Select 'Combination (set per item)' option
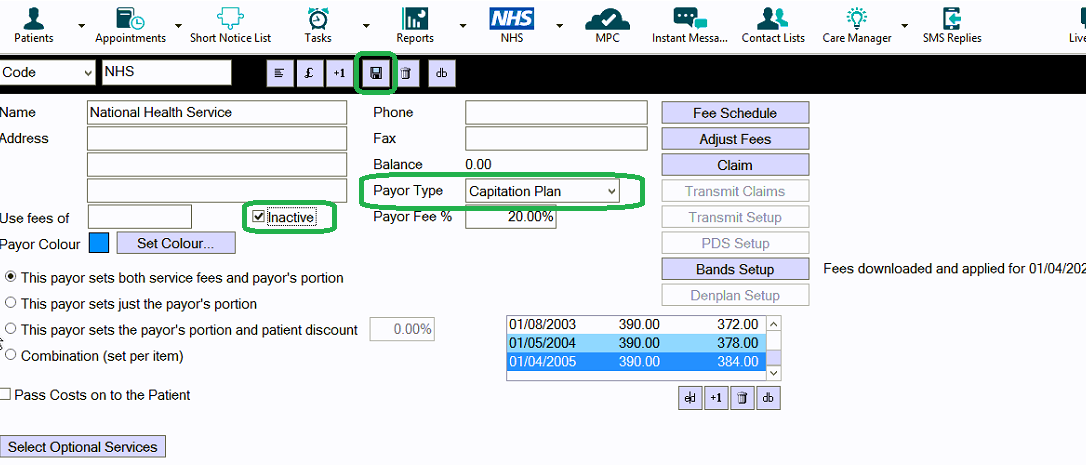Viewport: 1086px width, 465px height. pyautogui.click(x=10, y=355)
